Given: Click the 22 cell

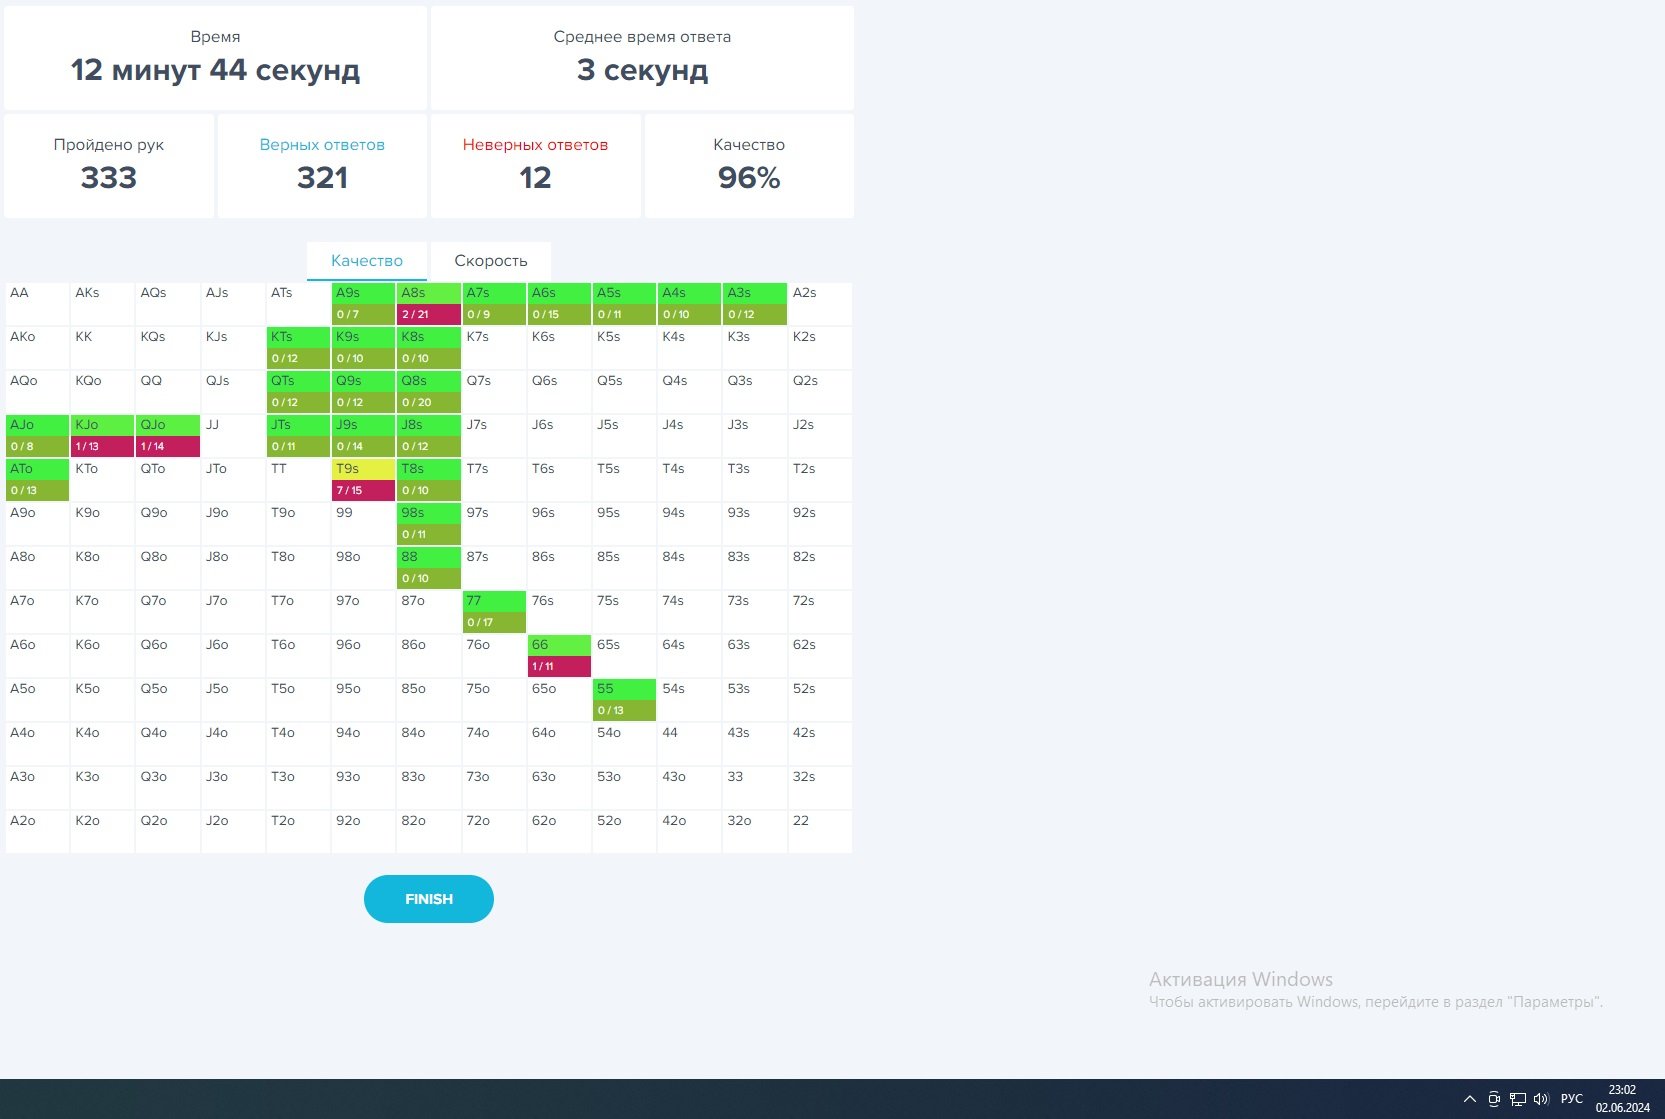Looking at the screenshot, I should click(x=820, y=832).
